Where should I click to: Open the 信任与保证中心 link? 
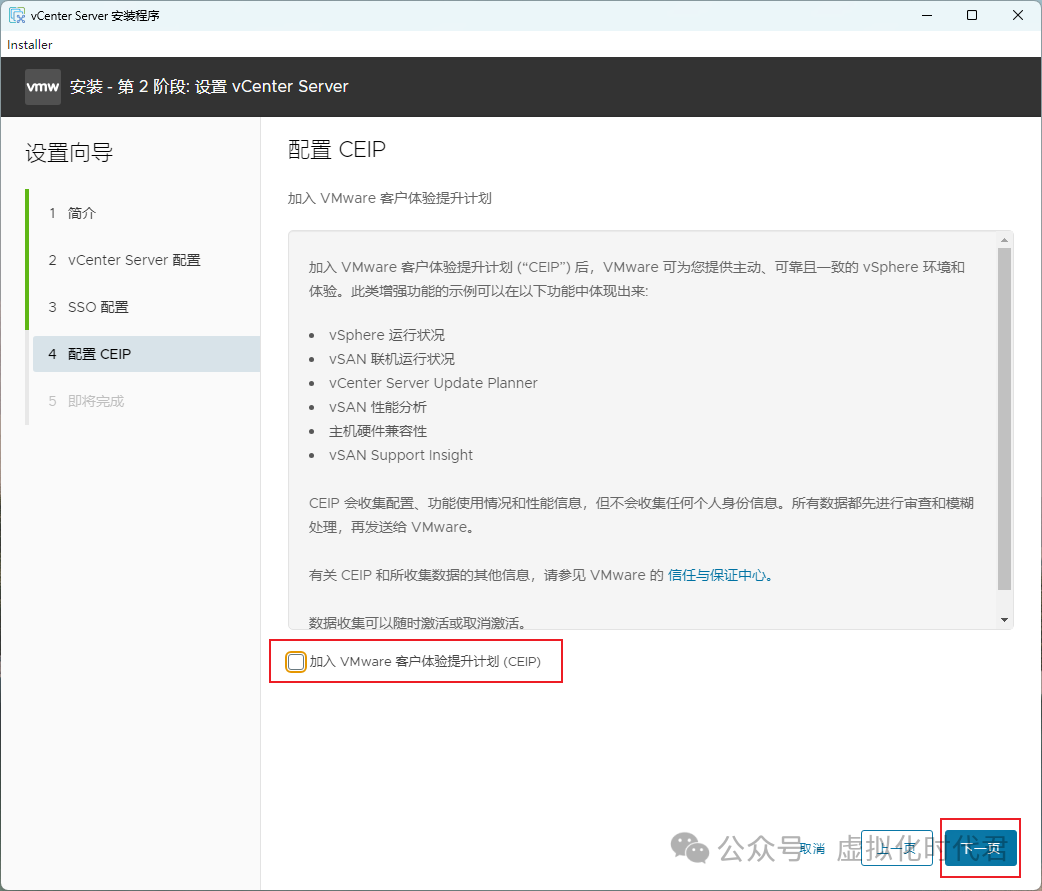tap(720, 575)
